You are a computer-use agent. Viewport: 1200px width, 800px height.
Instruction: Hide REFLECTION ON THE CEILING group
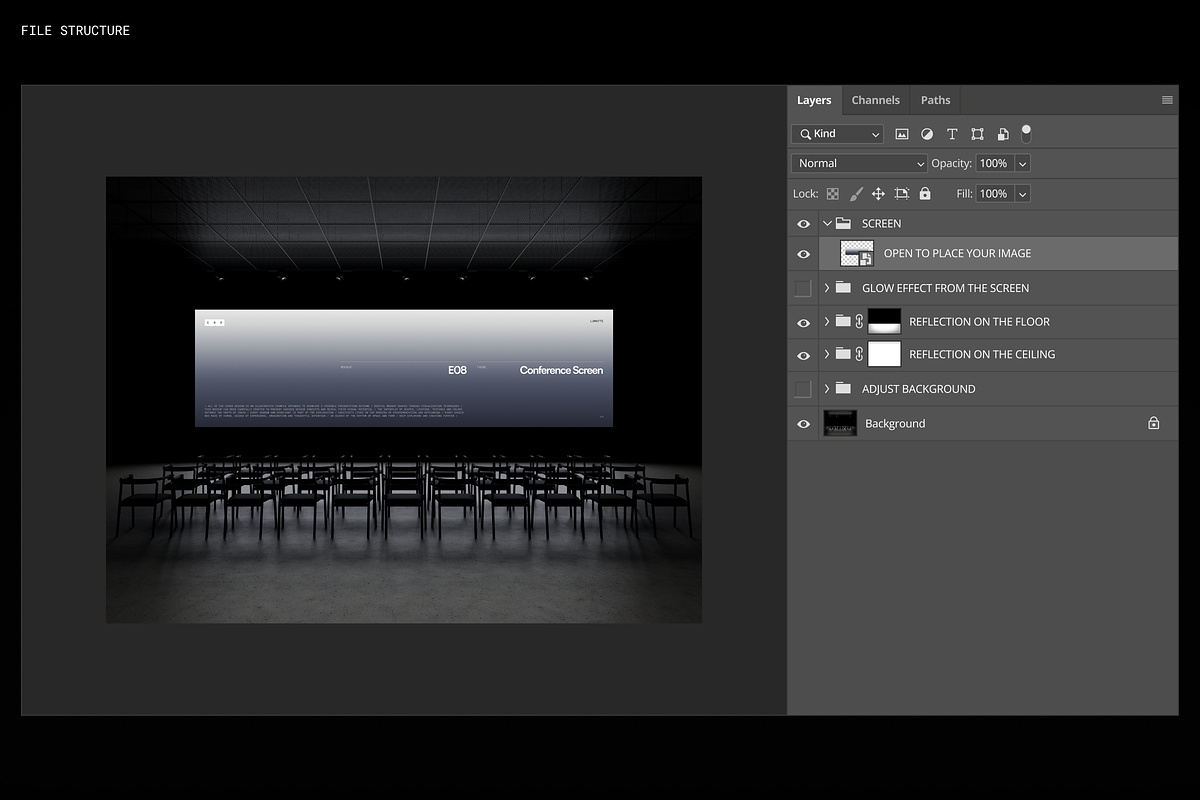(x=803, y=355)
